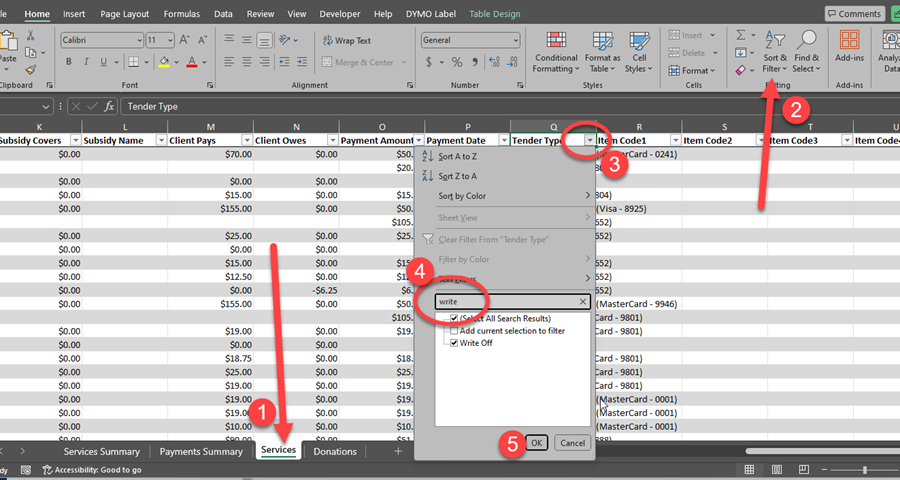The image size is (900, 480).
Task: Click the Wrap Text button
Action: click(x=346, y=41)
